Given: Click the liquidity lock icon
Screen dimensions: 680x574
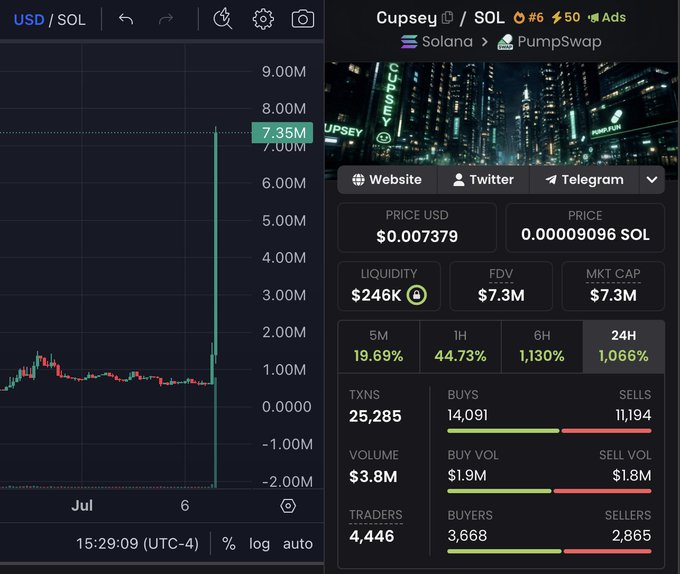Looking at the screenshot, I should click(x=416, y=295).
